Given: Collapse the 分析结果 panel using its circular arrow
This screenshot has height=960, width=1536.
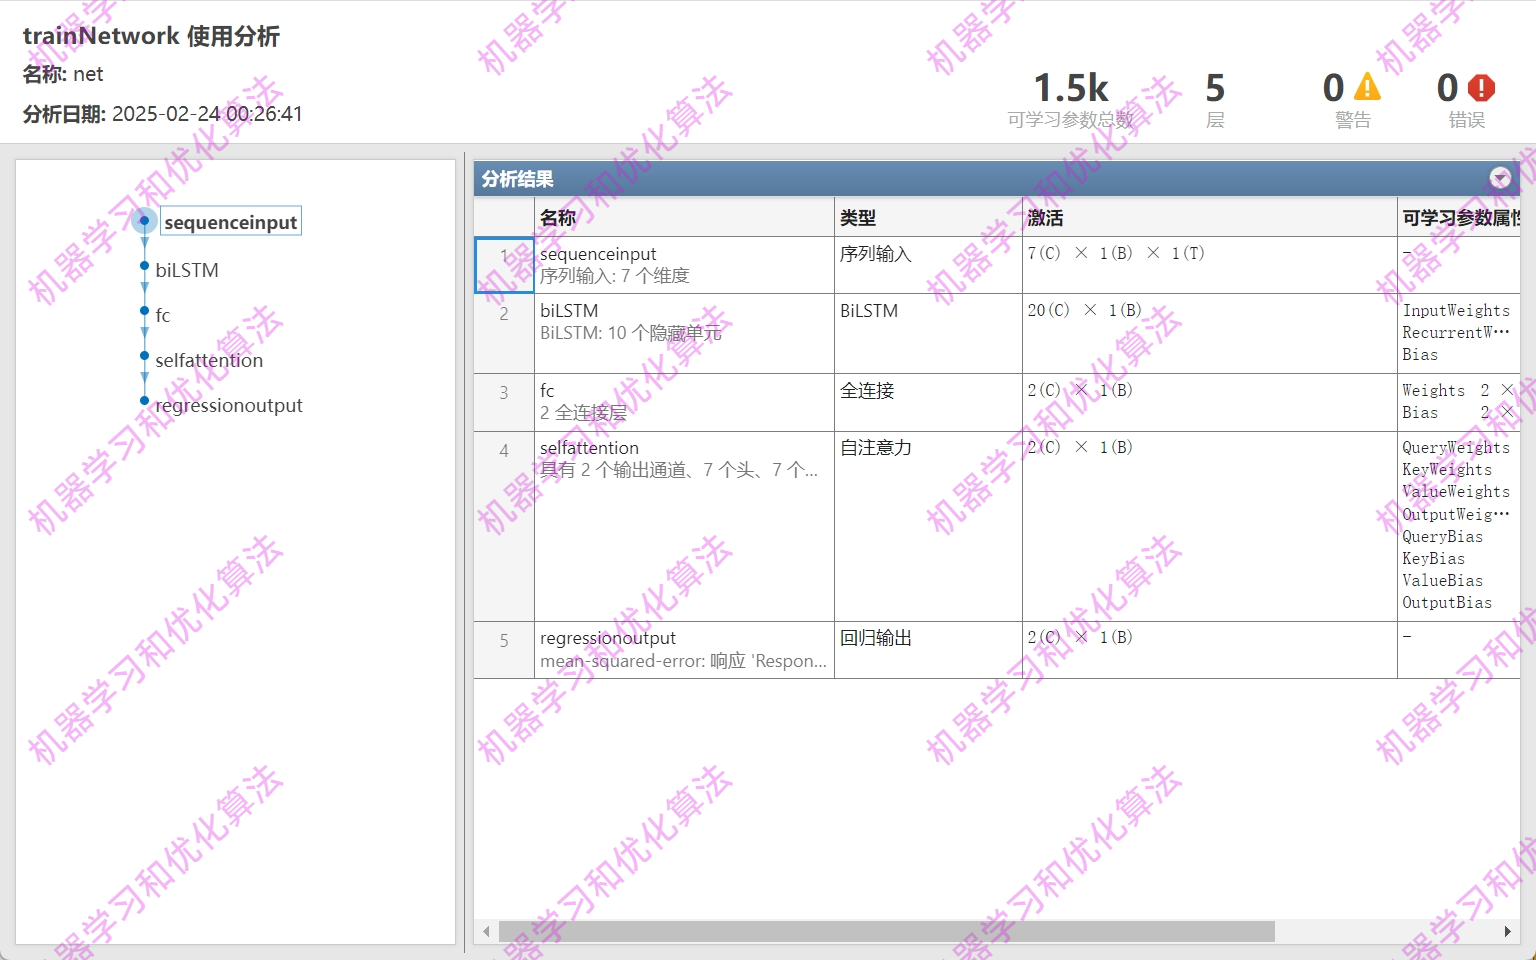Looking at the screenshot, I should click(x=1500, y=178).
